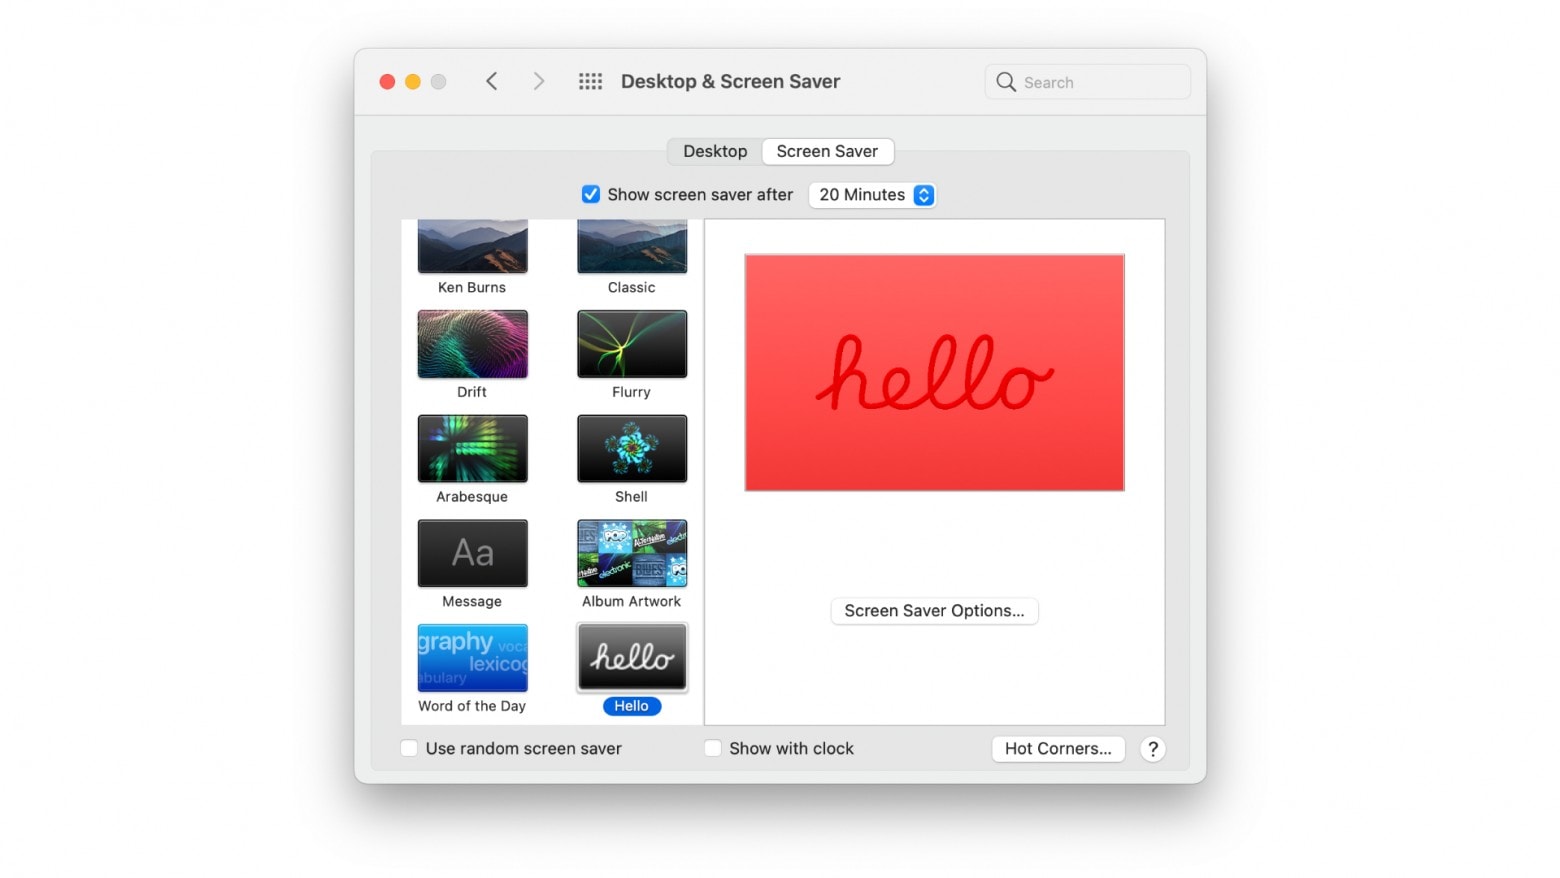Select the Drift screen saver

[x=472, y=344]
